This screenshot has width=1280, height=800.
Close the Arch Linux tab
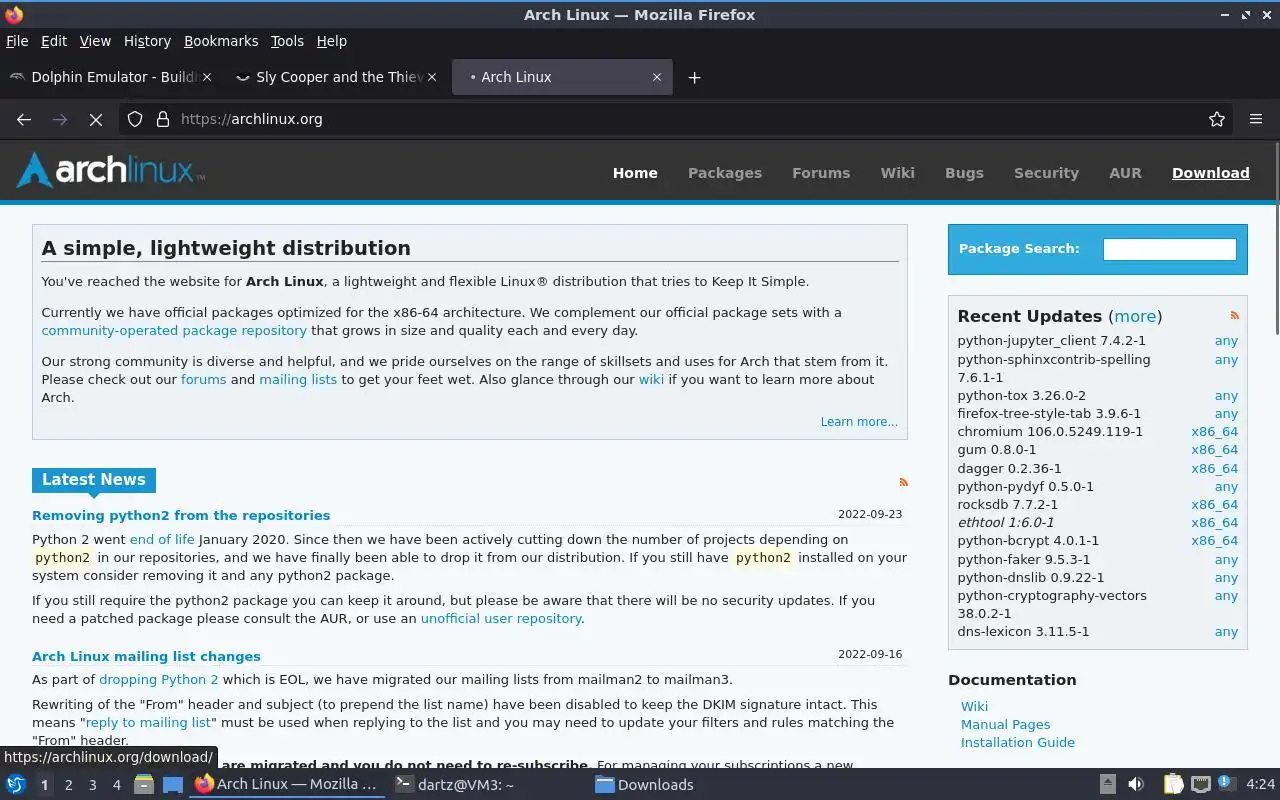(x=657, y=77)
